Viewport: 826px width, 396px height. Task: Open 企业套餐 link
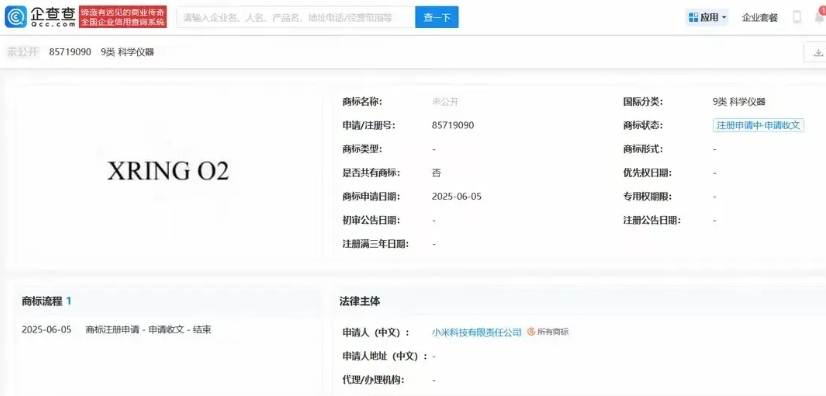click(760, 17)
